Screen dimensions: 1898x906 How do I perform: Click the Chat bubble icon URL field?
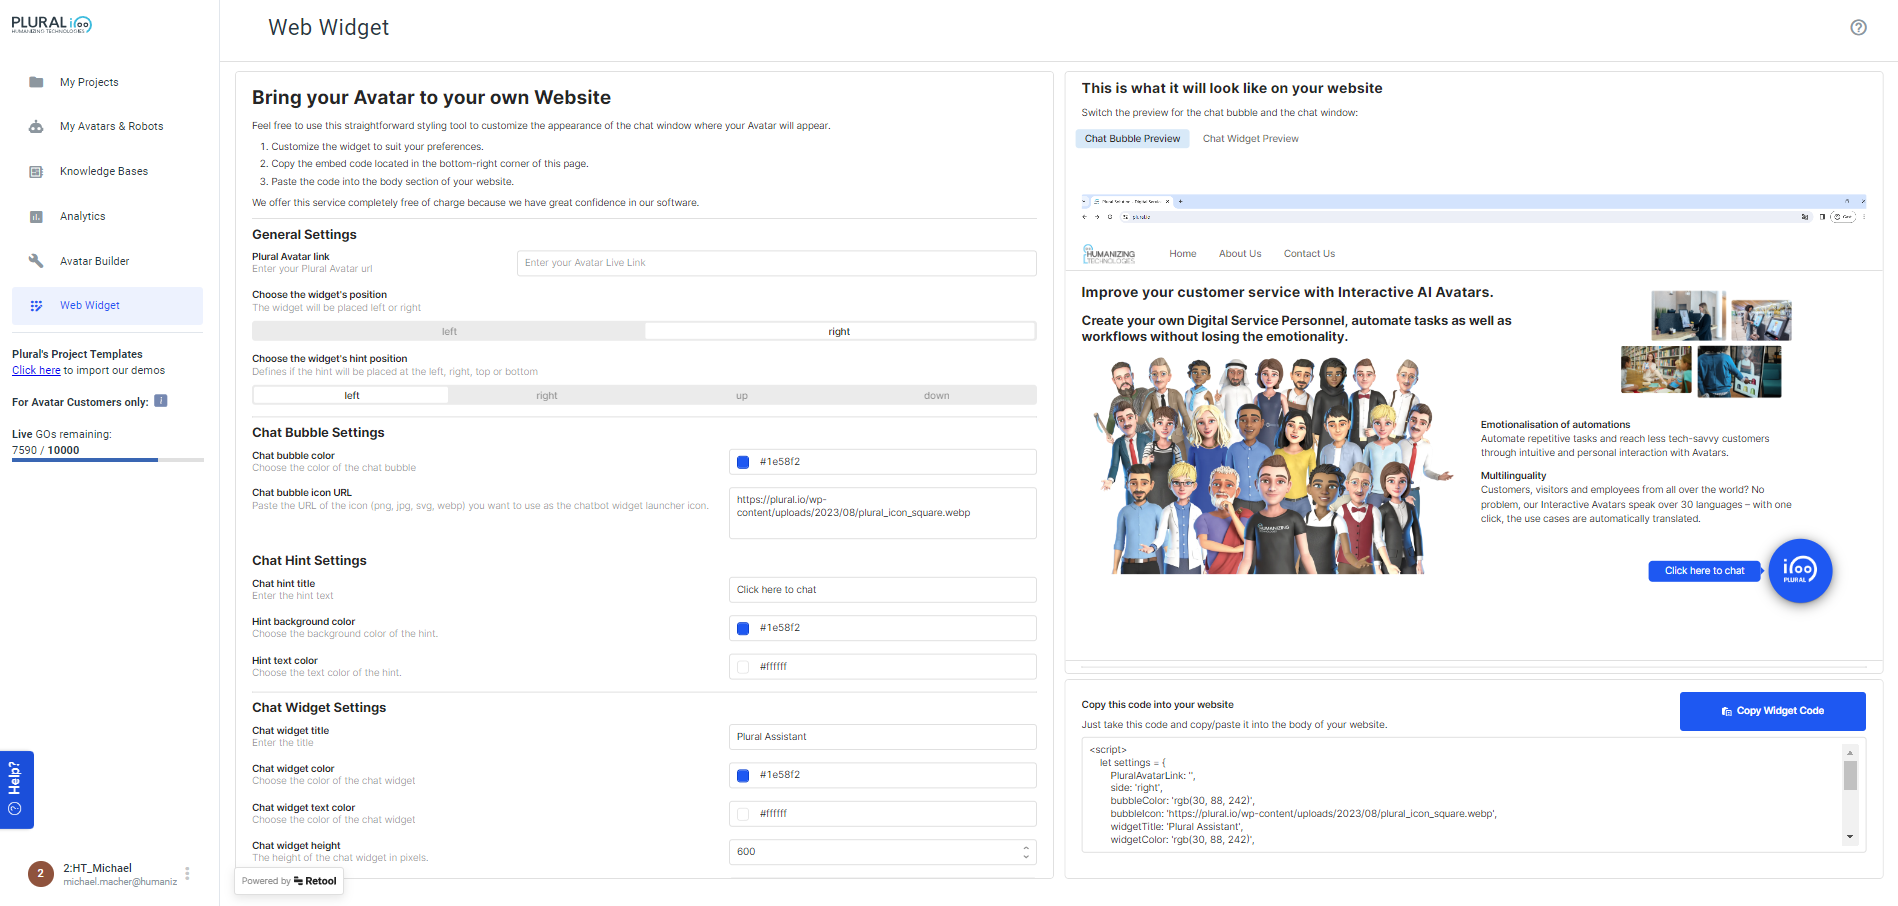click(x=883, y=513)
